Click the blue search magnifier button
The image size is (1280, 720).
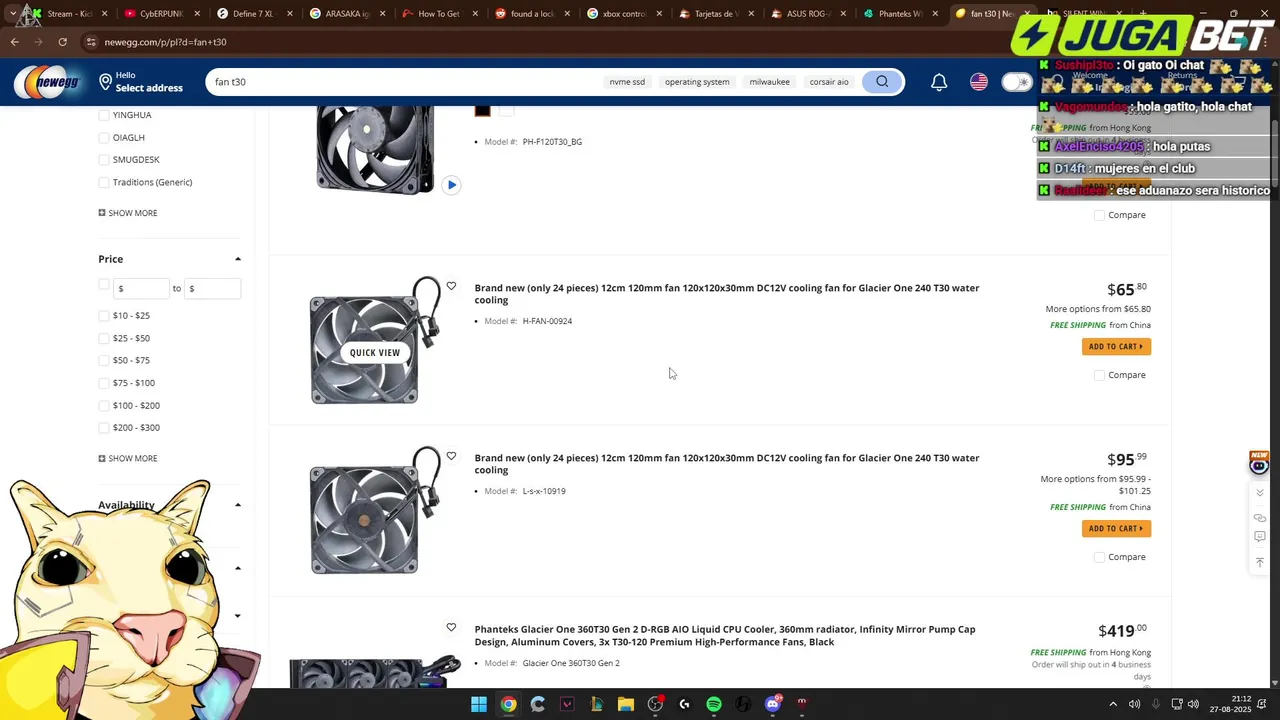click(882, 82)
